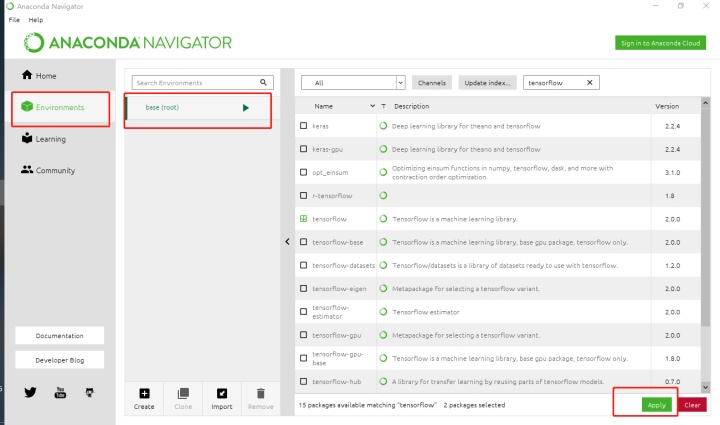Click scrollbar down arrow in package list
720x425 pixels.
click(x=705, y=387)
